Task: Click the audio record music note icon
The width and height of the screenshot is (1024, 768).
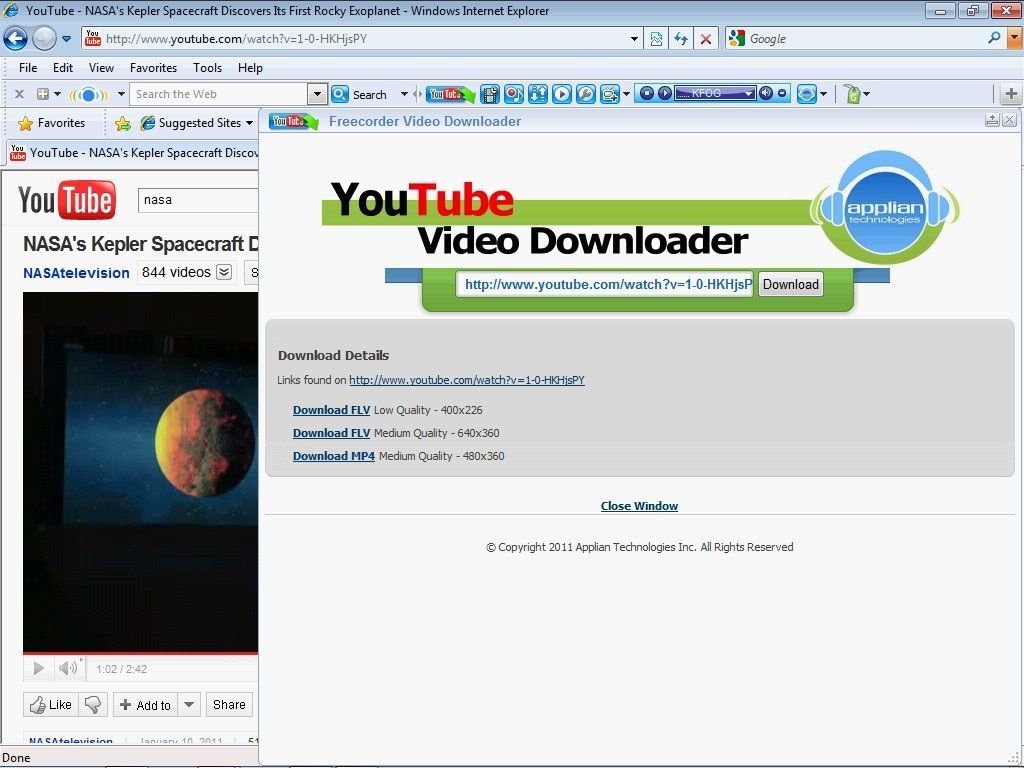Action: point(514,94)
